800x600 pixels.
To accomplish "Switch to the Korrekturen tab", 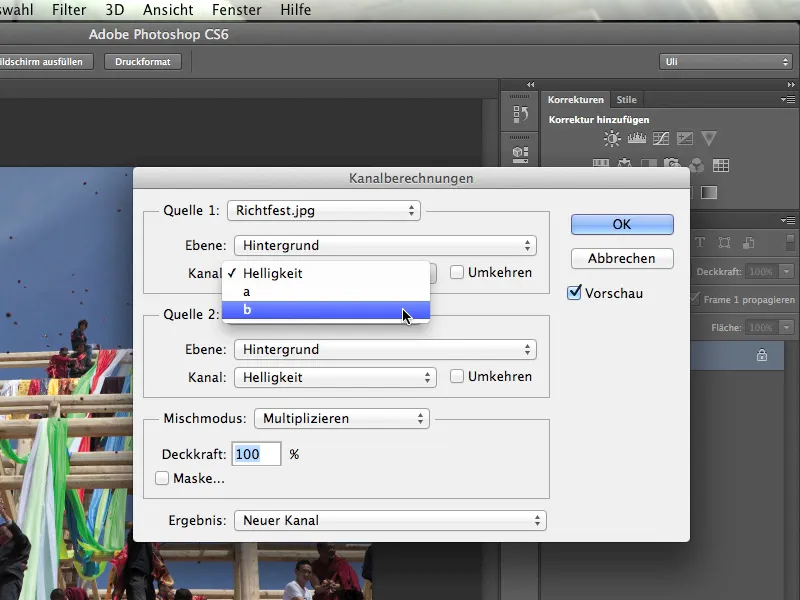I will [576, 99].
